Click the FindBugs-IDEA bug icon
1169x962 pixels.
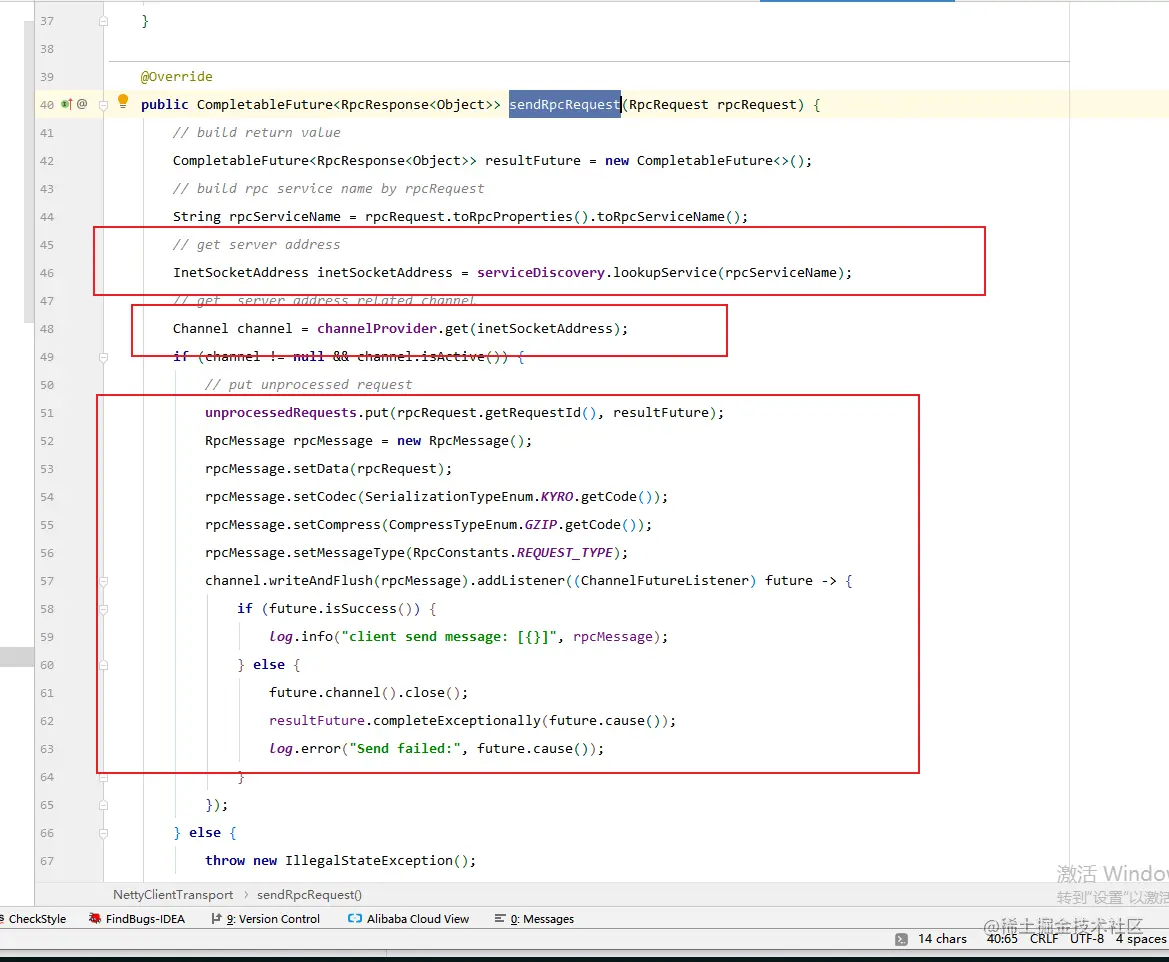[95, 919]
